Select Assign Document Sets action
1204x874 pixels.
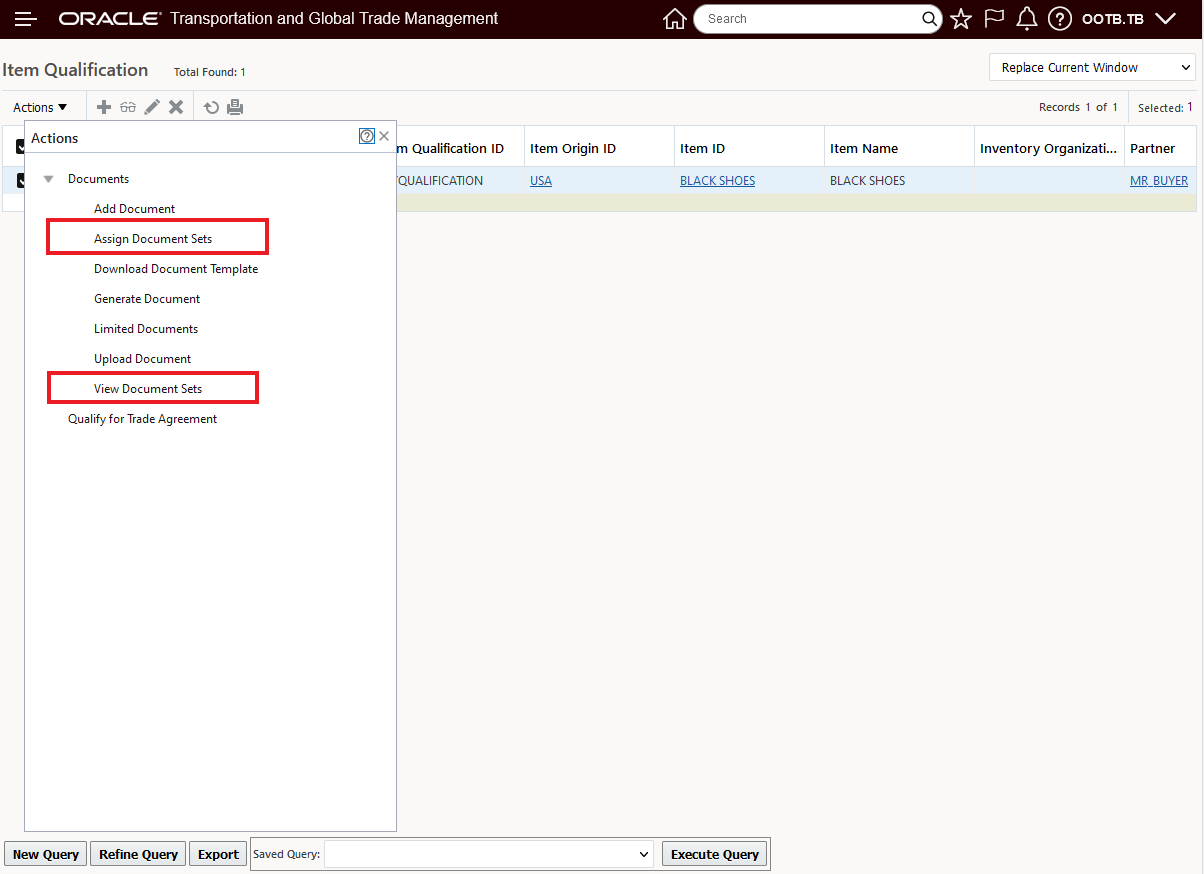[153, 239]
